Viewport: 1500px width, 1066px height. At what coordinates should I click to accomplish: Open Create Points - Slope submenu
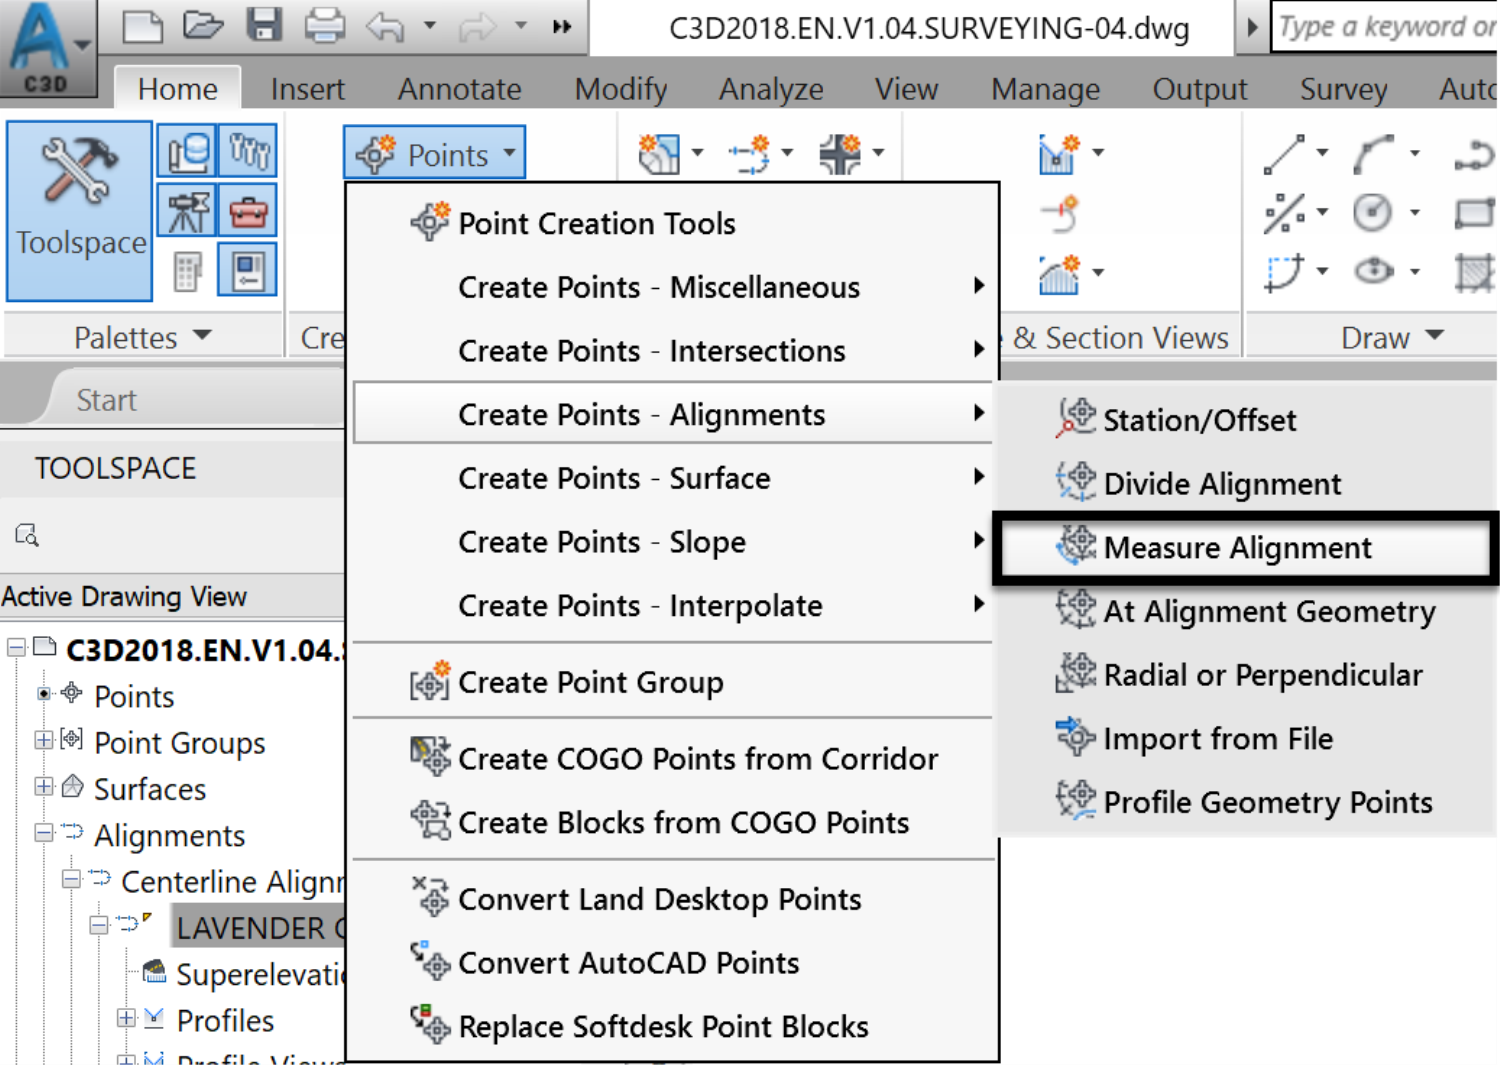click(x=672, y=542)
